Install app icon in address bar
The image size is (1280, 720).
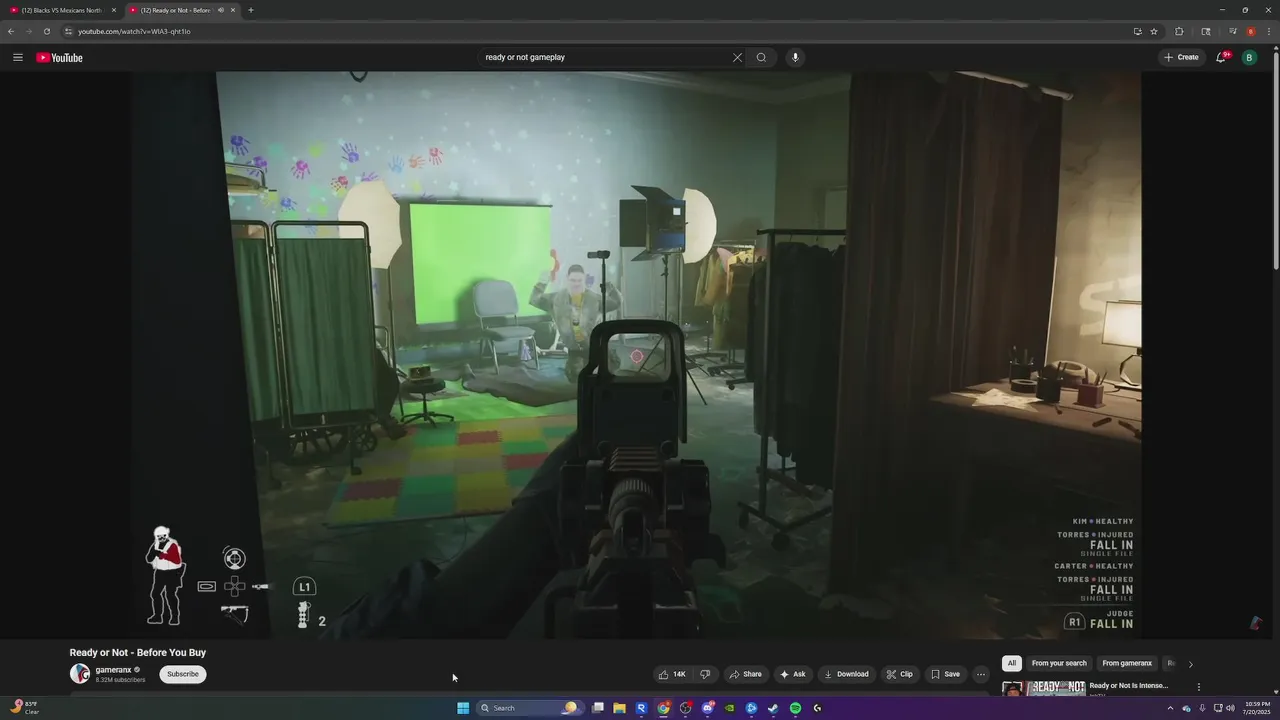(x=1137, y=31)
